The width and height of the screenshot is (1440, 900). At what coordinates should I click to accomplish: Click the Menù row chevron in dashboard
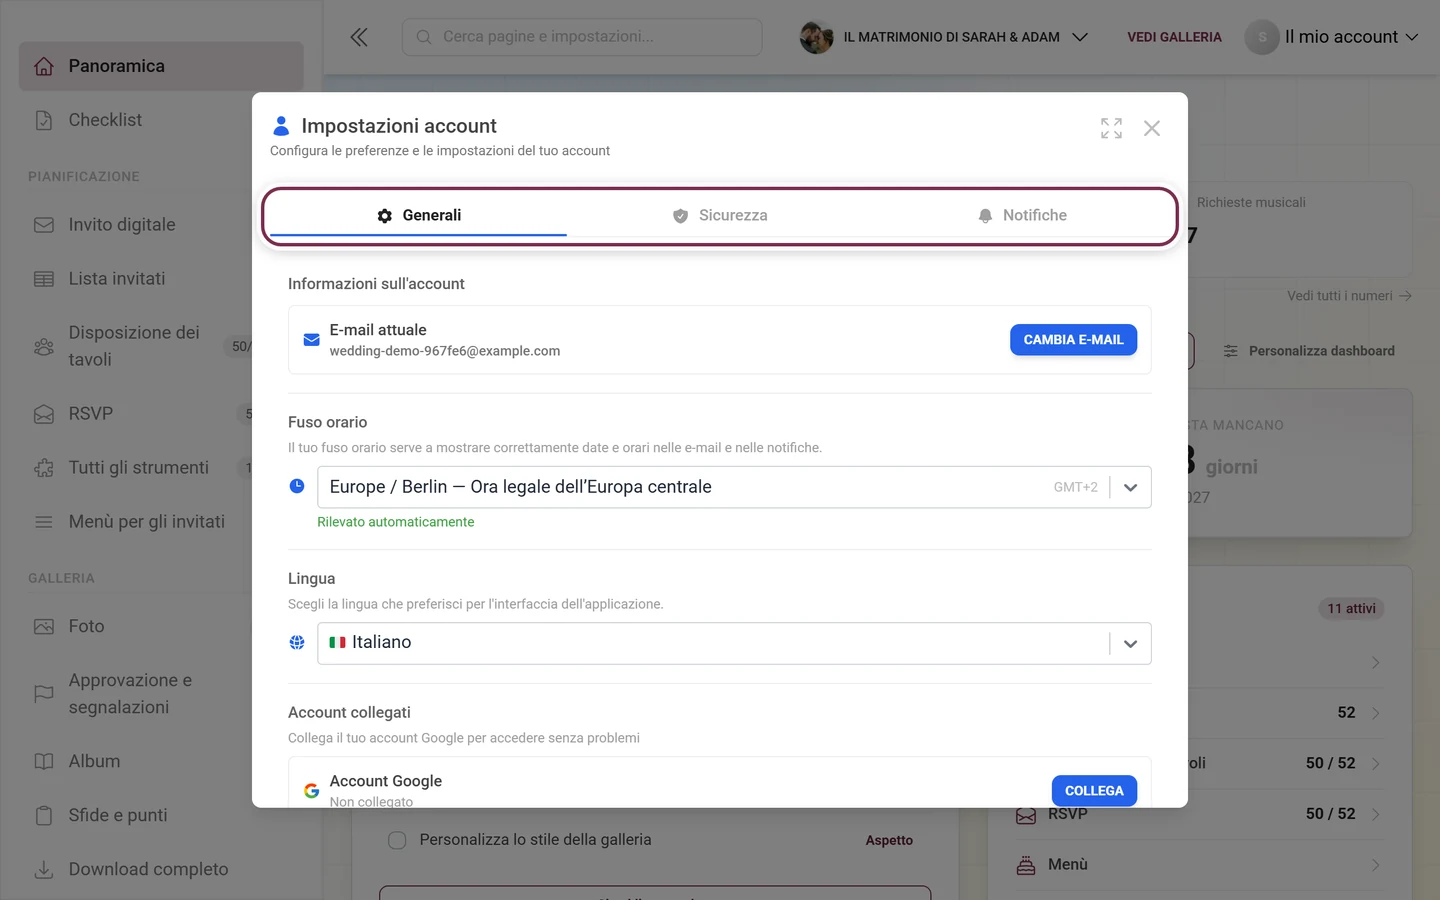[x=1376, y=865]
